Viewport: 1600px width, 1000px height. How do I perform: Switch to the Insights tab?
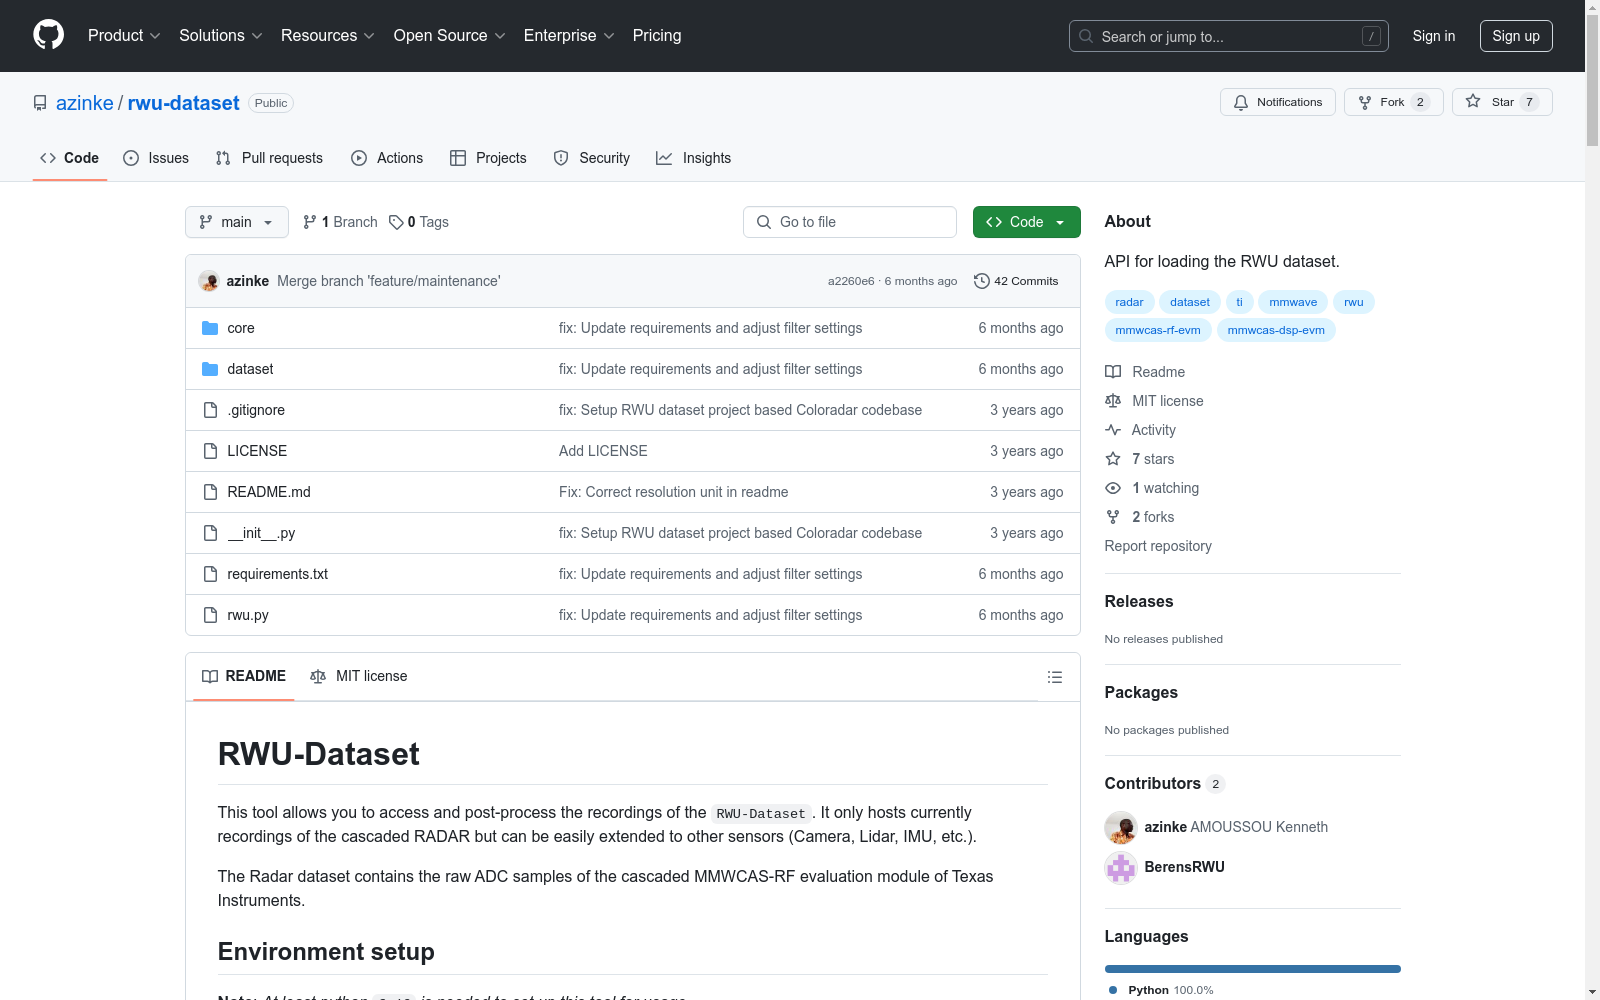[x=694, y=158]
